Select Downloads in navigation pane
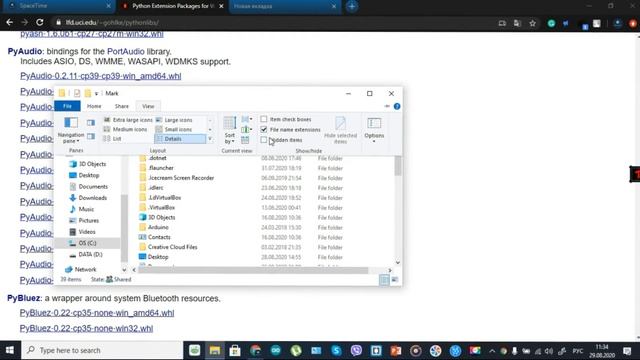The width and height of the screenshot is (640, 360). pyautogui.click(x=89, y=198)
